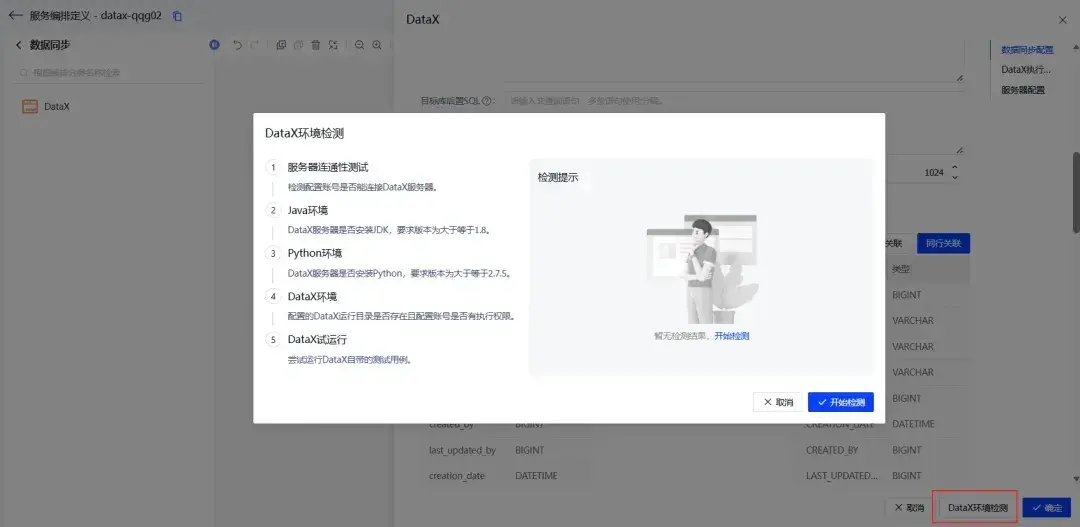Click the 类型 column header
1080x527 pixels.
pos(902,269)
